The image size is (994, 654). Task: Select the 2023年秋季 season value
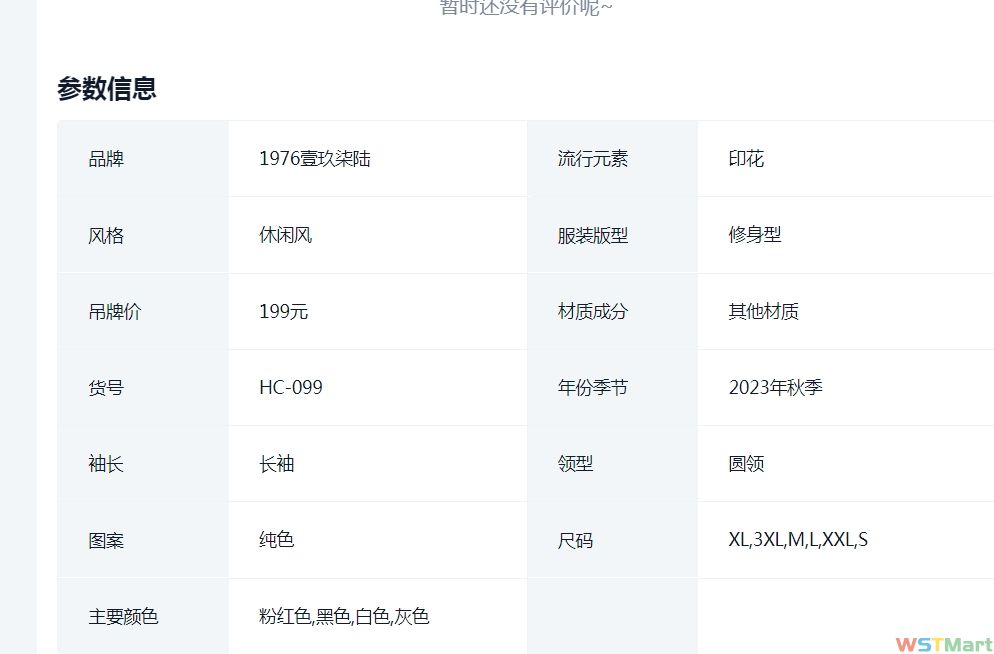775,388
